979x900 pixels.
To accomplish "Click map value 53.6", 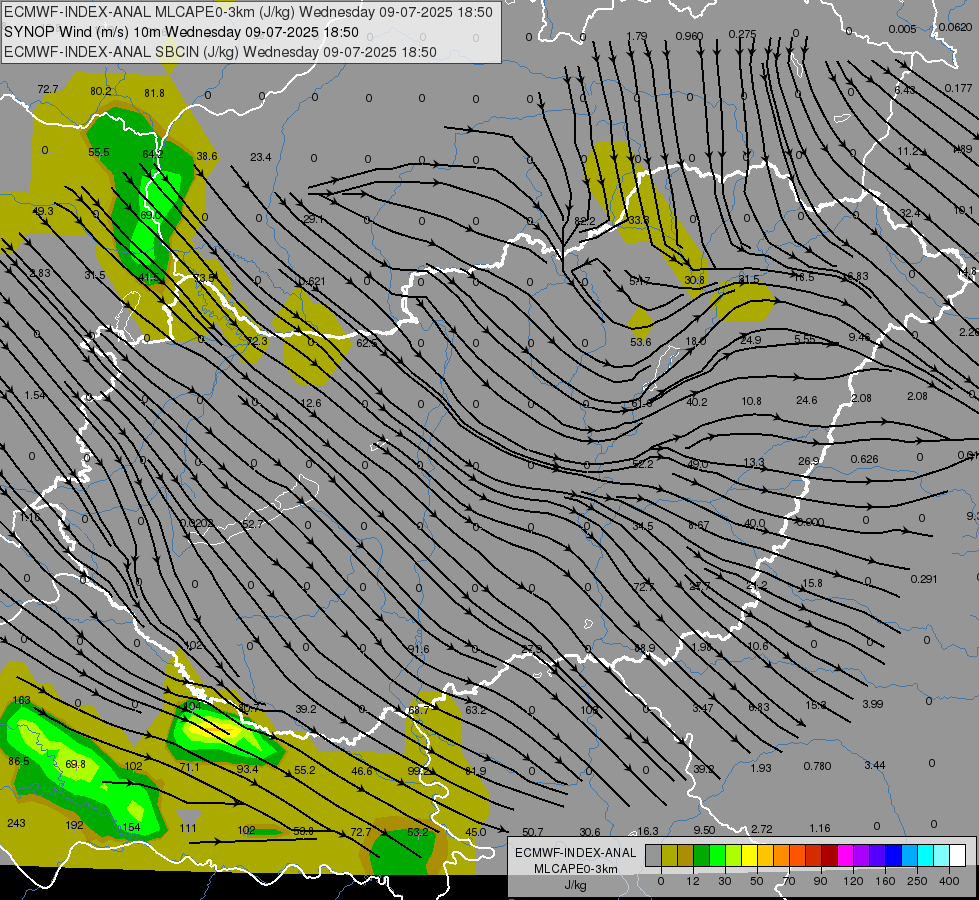I will 641,342.
